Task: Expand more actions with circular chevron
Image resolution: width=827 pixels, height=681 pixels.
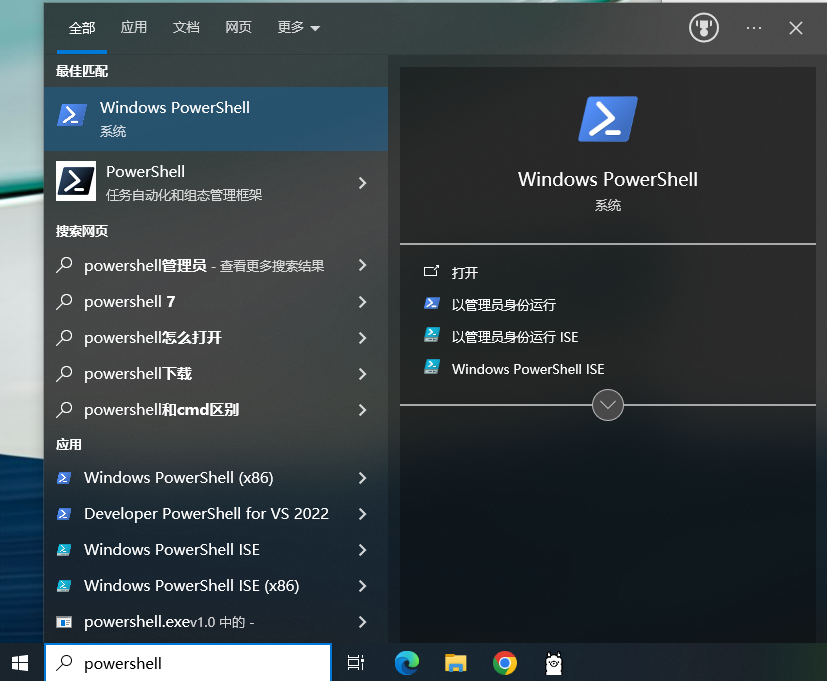Action: coord(608,405)
